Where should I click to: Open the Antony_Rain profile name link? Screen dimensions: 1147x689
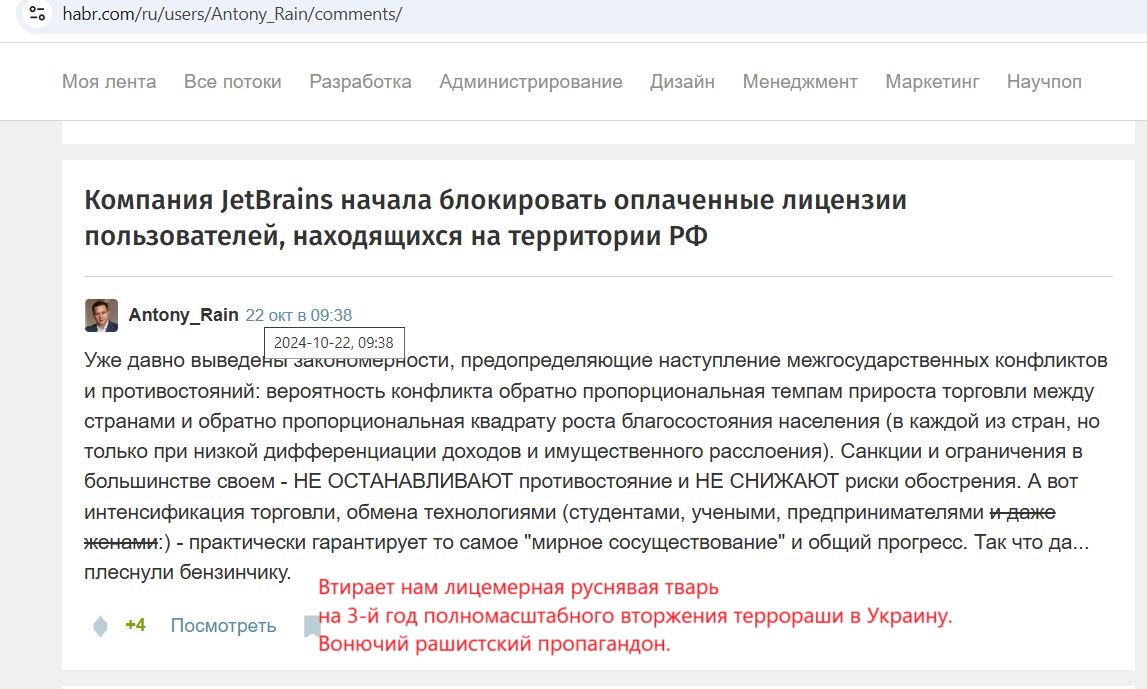pyautogui.click(x=184, y=315)
